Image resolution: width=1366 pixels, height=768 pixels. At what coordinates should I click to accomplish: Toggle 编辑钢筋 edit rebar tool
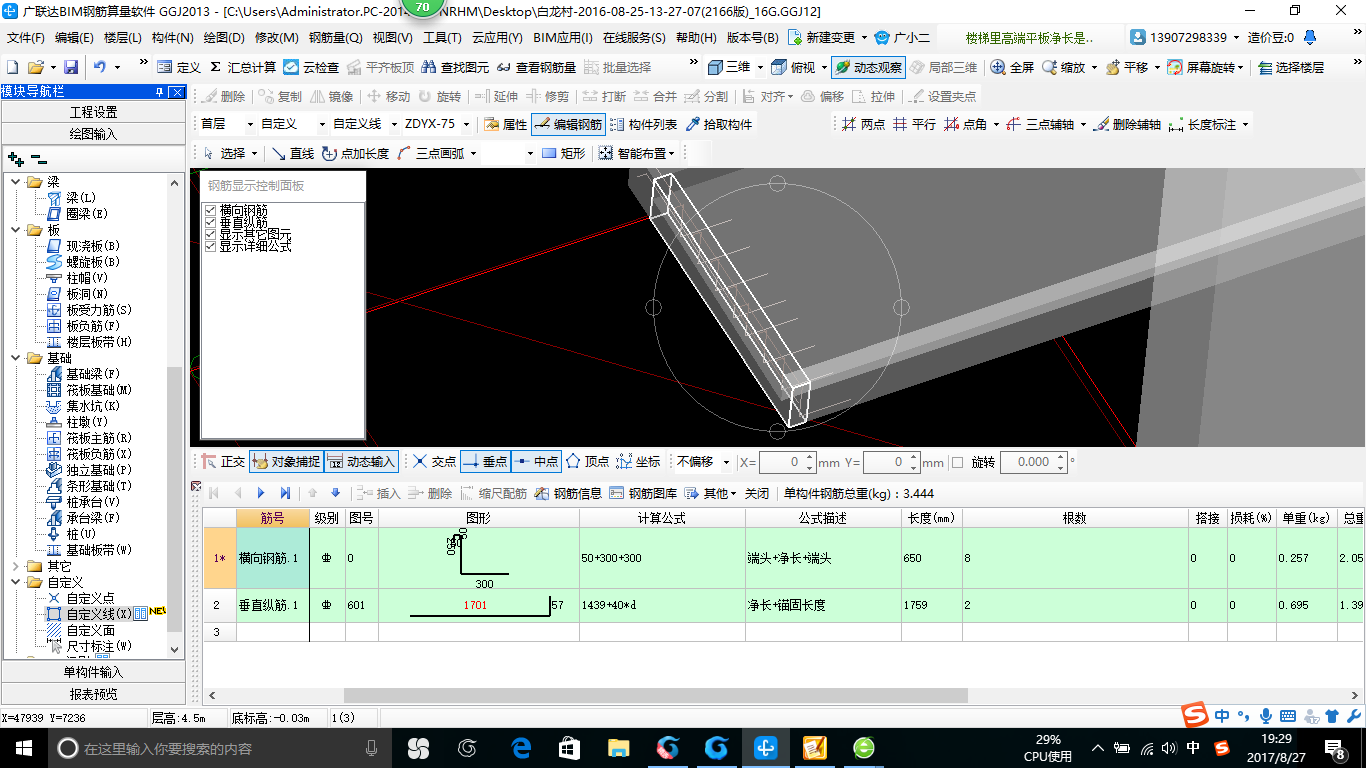coord(568,124)
